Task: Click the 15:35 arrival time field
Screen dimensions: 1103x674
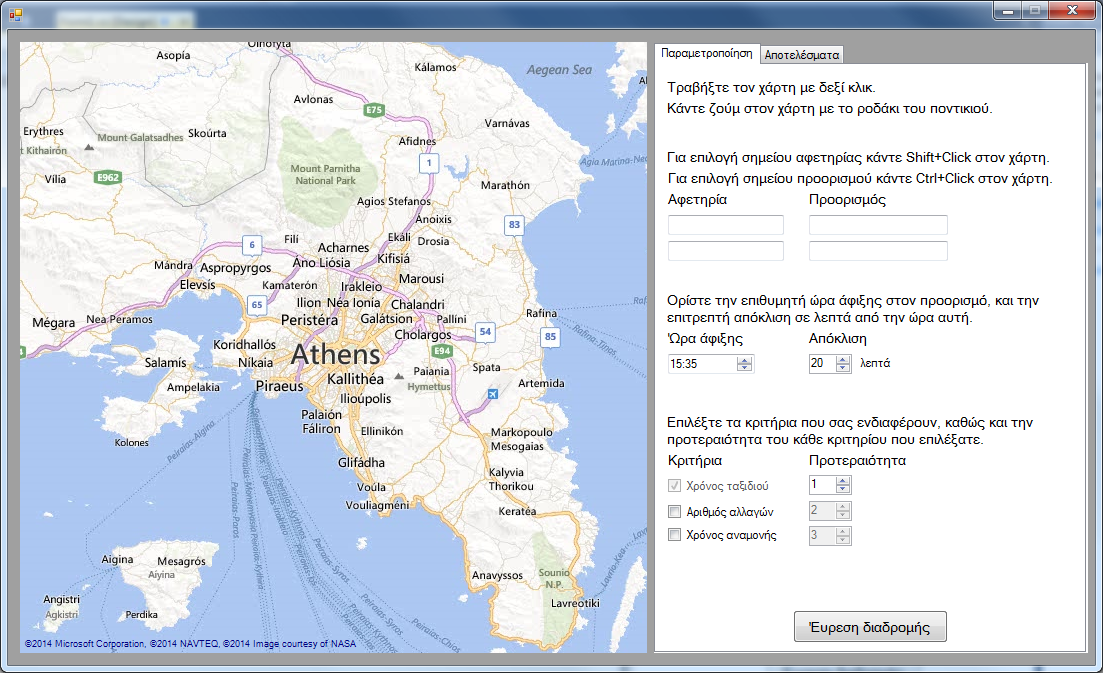Action: (702, 364)
